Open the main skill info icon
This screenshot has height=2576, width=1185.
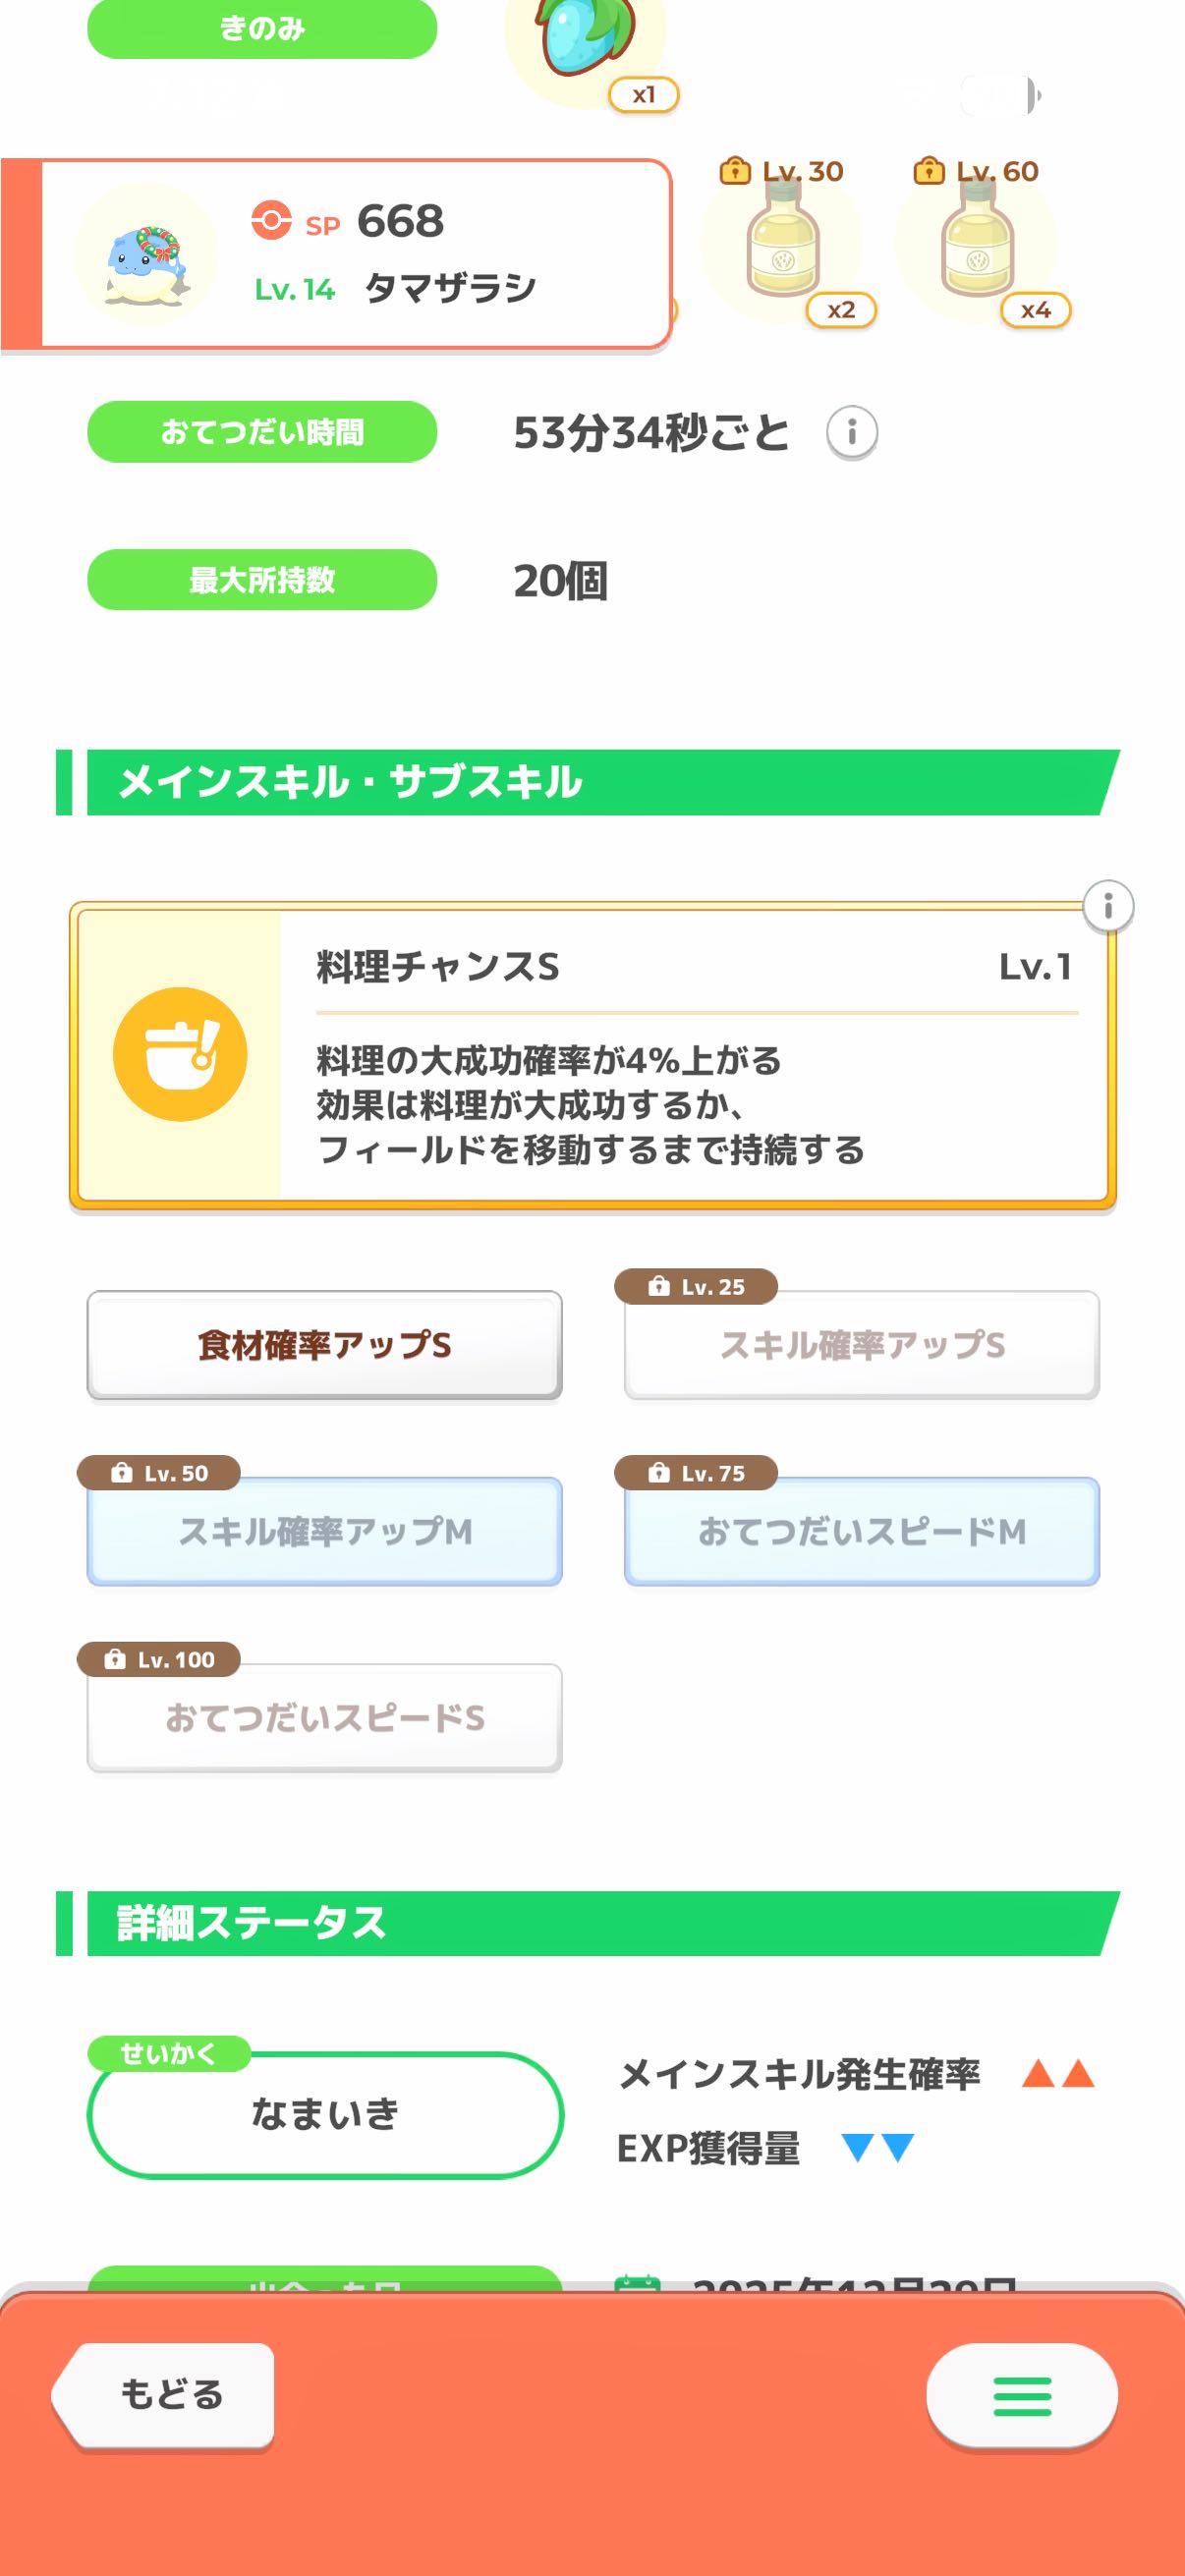point(1107,907)
